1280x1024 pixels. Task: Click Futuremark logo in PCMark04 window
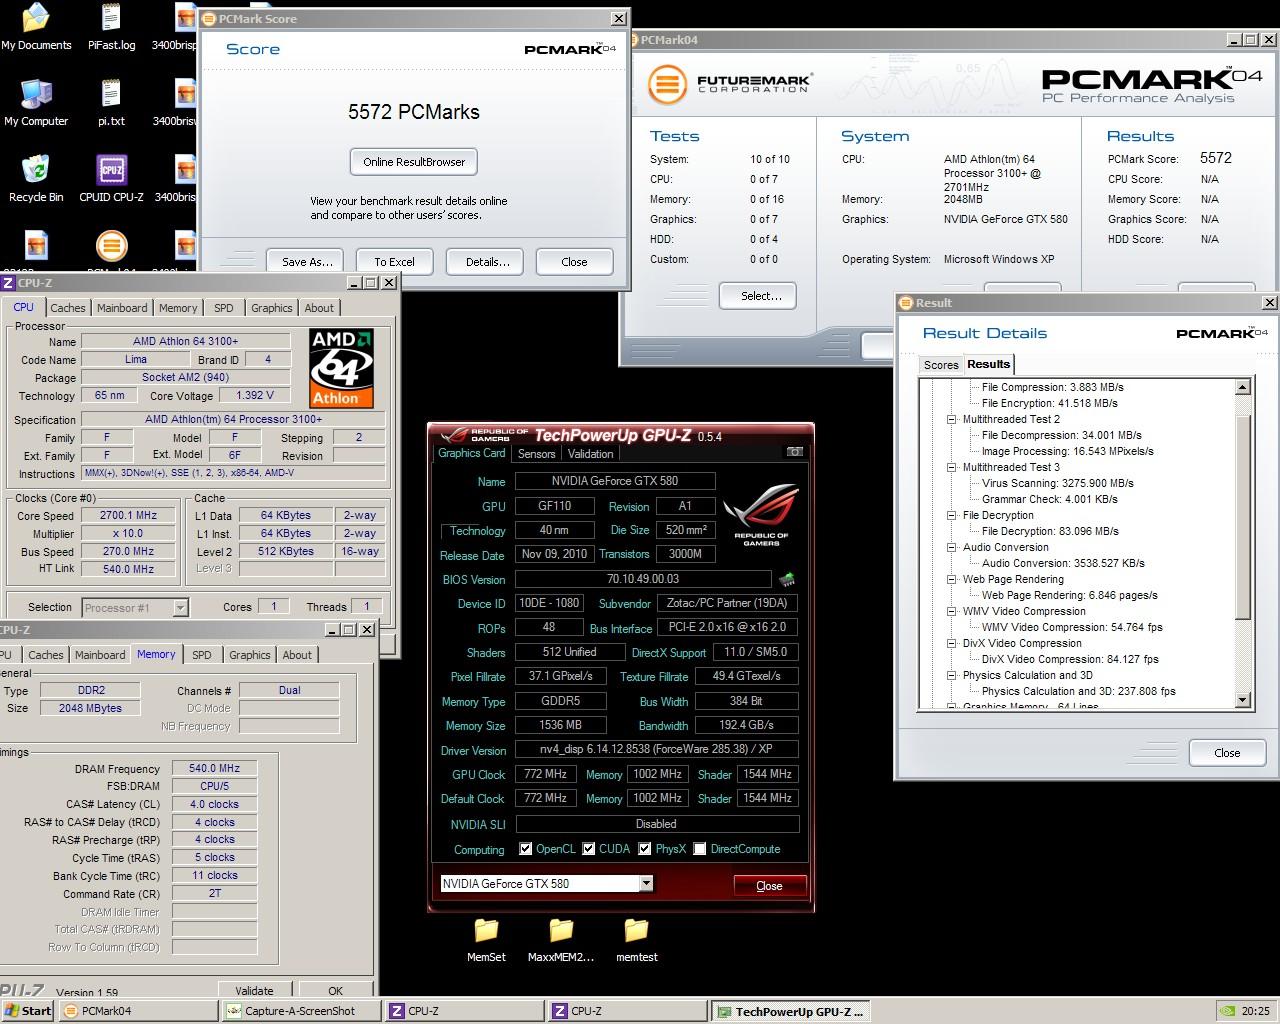pos(728,84)
